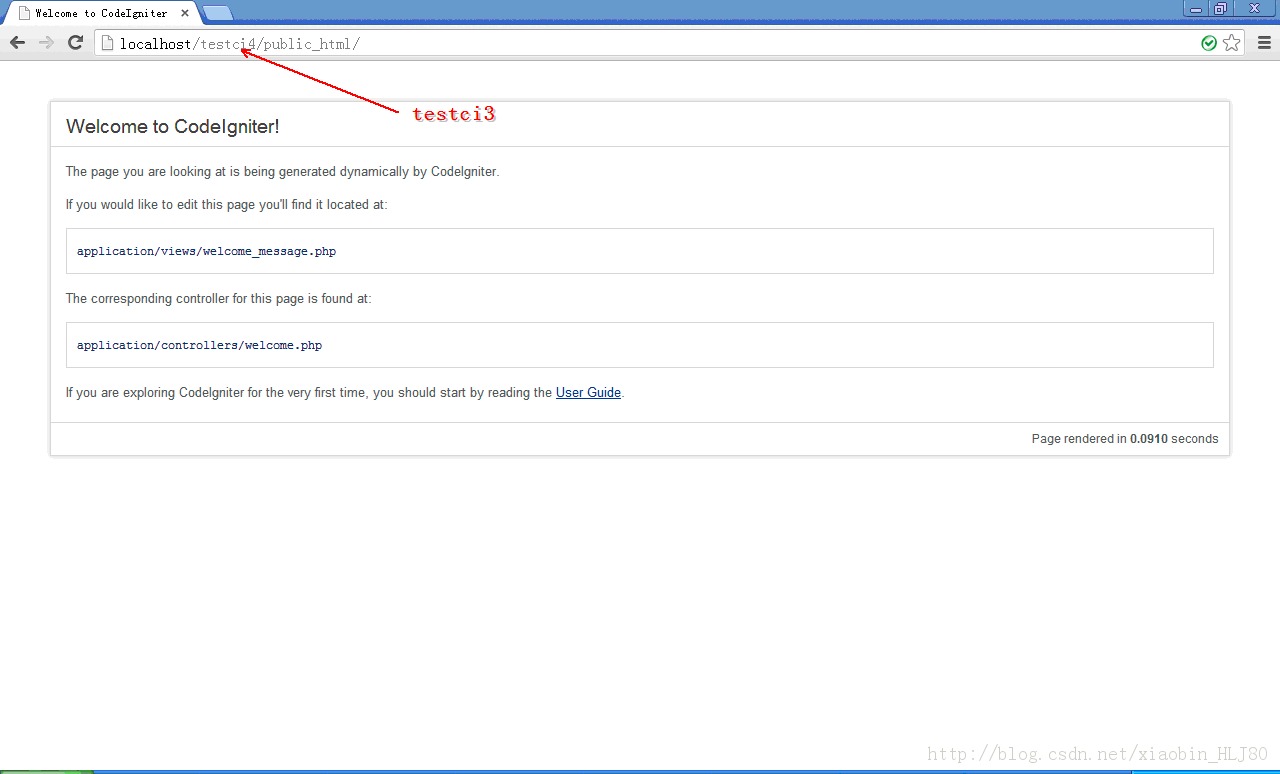Select the Welcome to CodeIgniter tab

click(x=101, y=14)
